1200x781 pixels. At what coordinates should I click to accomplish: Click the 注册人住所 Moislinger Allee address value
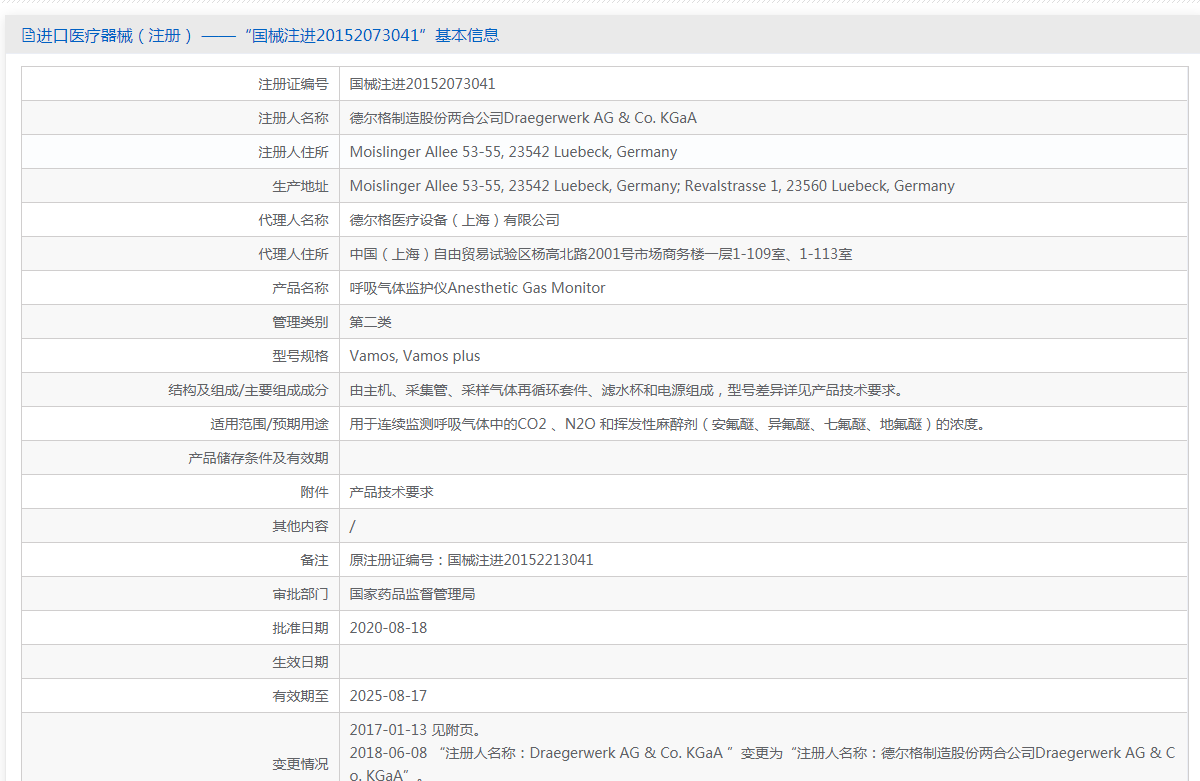(x=513, y=152)
